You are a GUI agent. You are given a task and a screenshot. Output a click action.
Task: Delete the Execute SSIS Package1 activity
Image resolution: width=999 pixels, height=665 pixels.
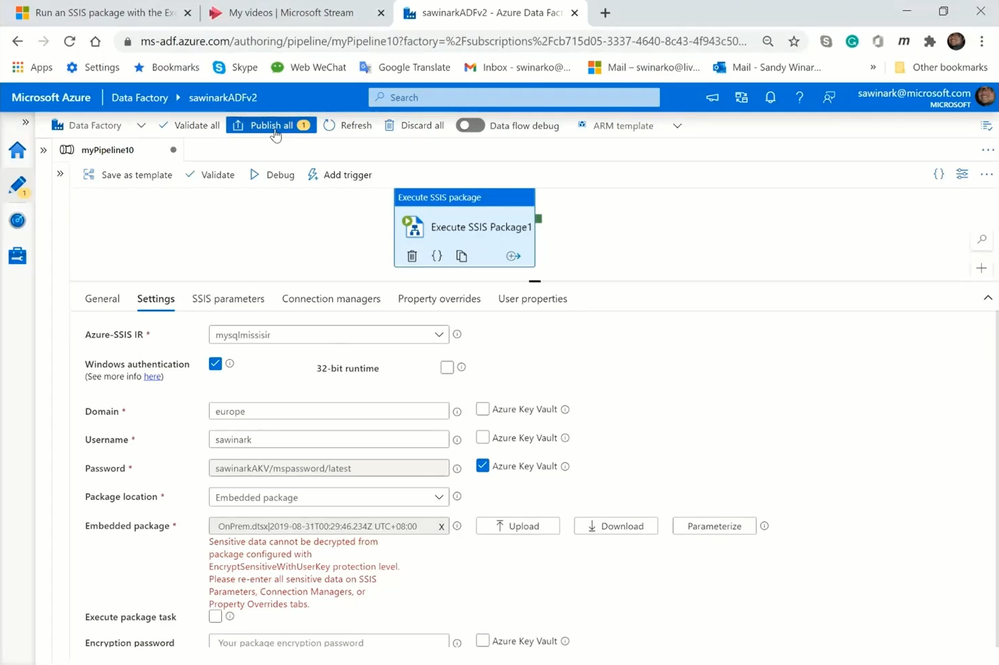click(412, 256)
